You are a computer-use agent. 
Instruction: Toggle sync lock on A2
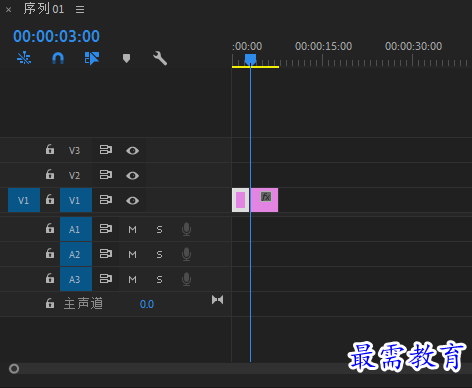pos(106,254)
